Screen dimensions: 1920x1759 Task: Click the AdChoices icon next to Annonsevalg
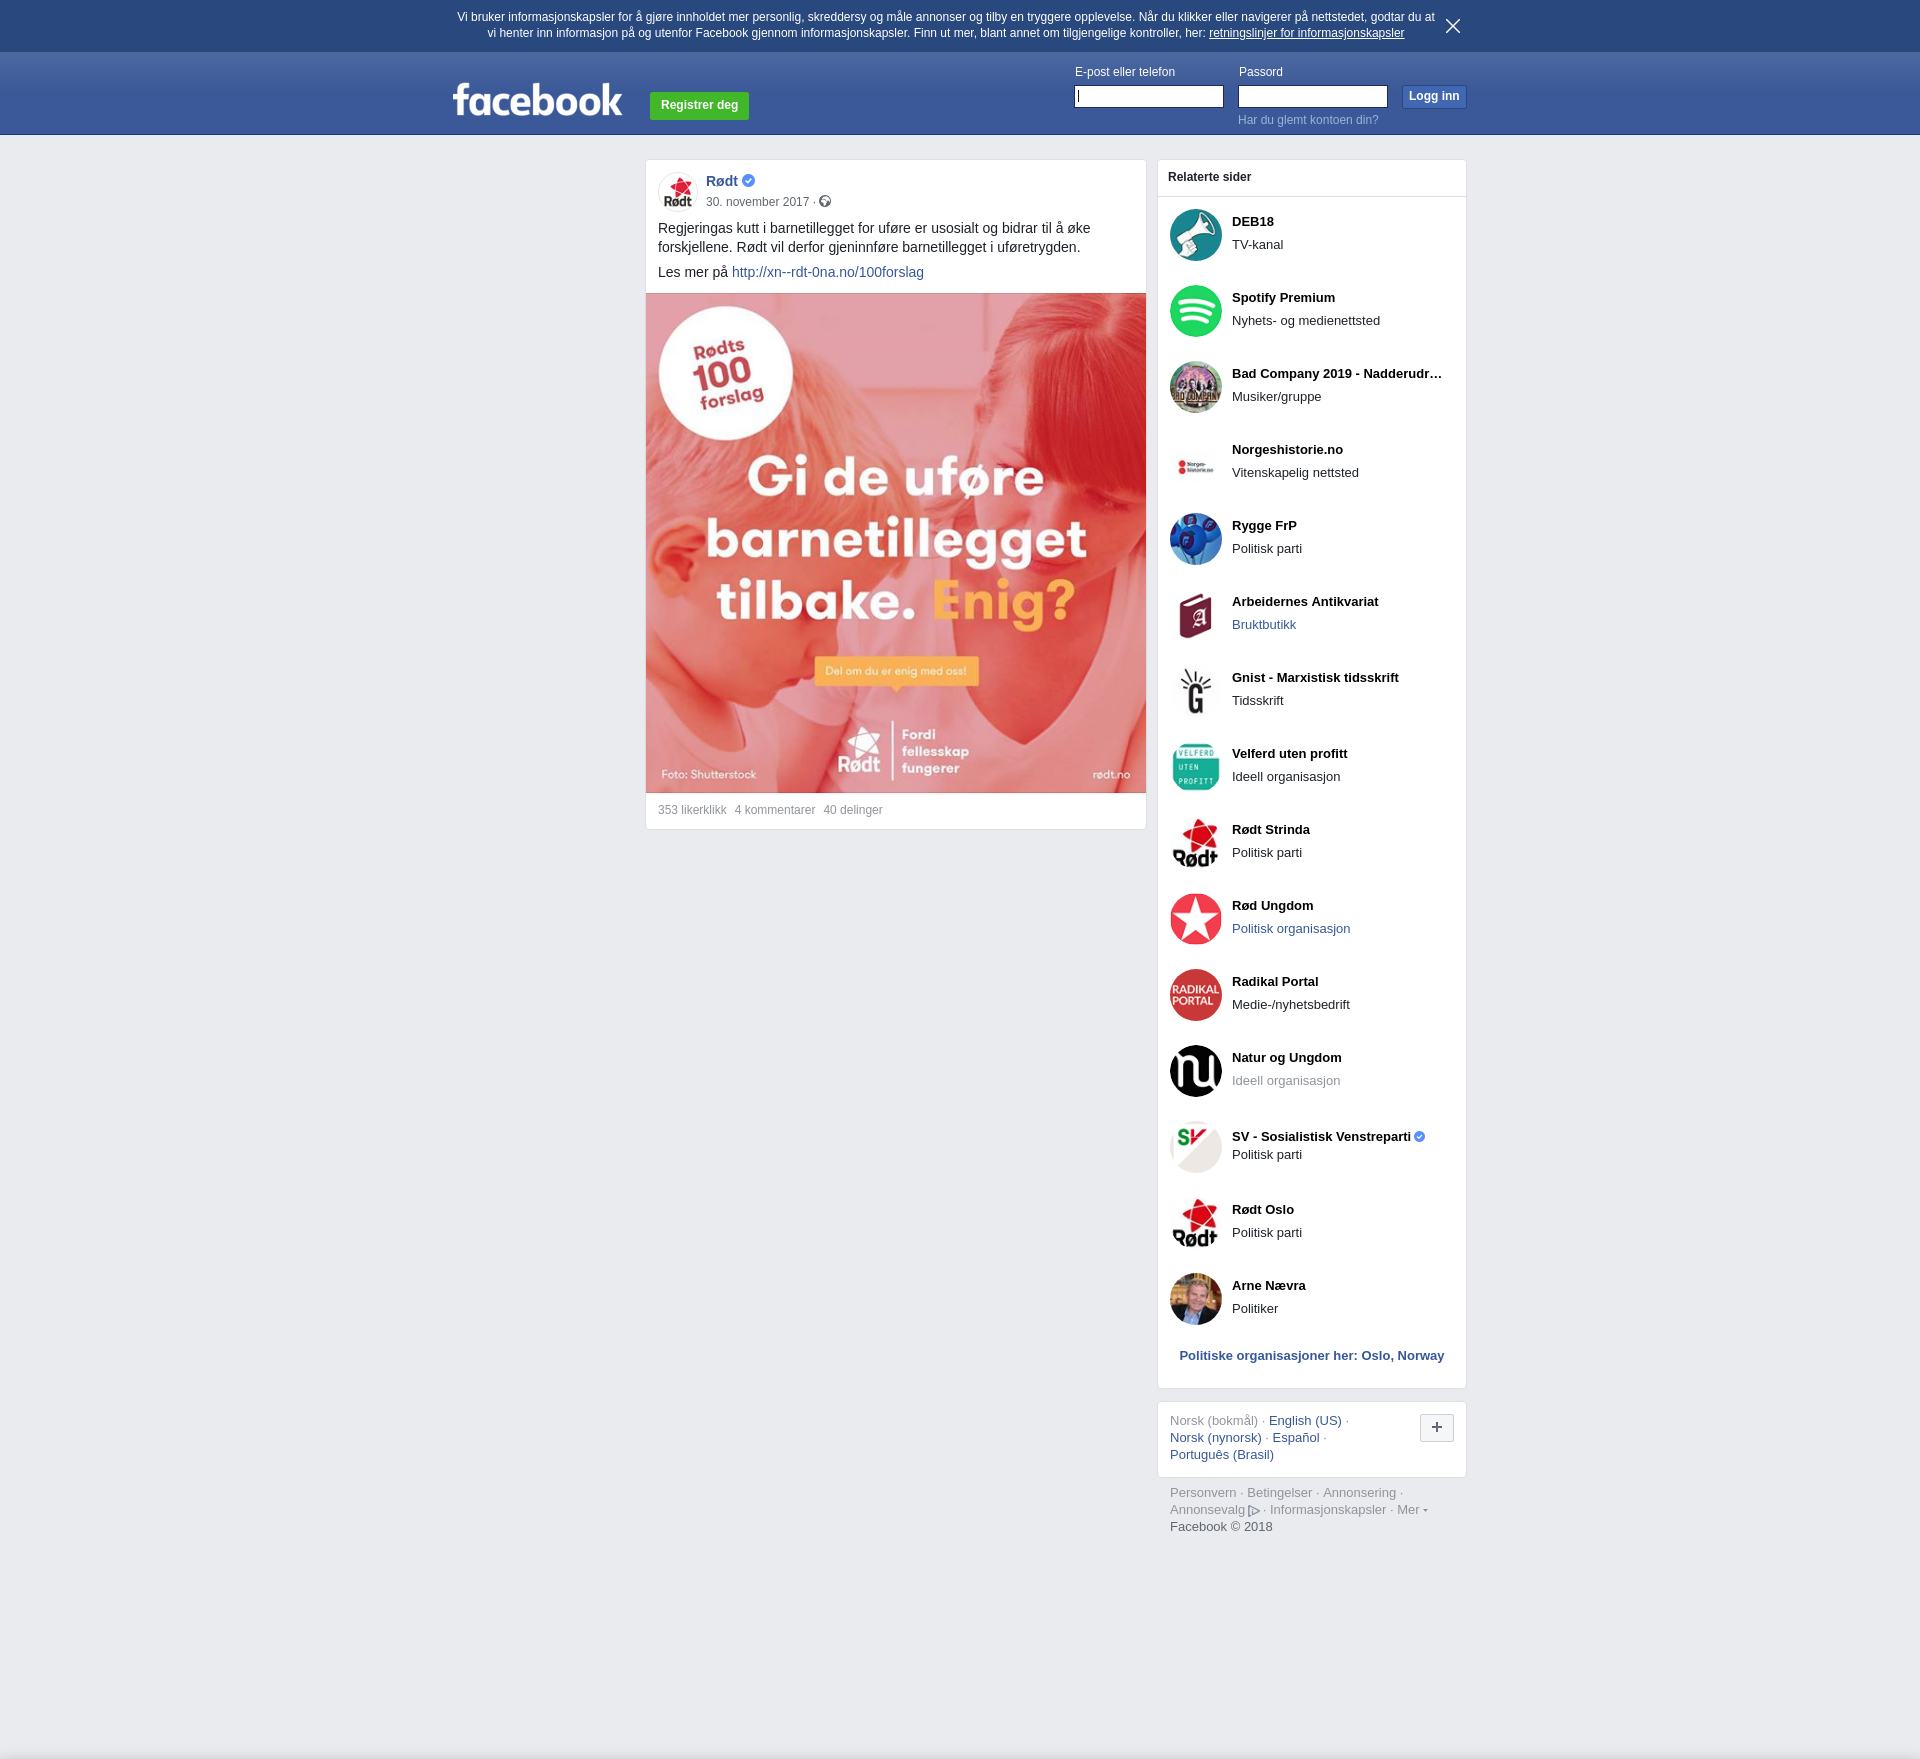[x=1254, y=1511]
